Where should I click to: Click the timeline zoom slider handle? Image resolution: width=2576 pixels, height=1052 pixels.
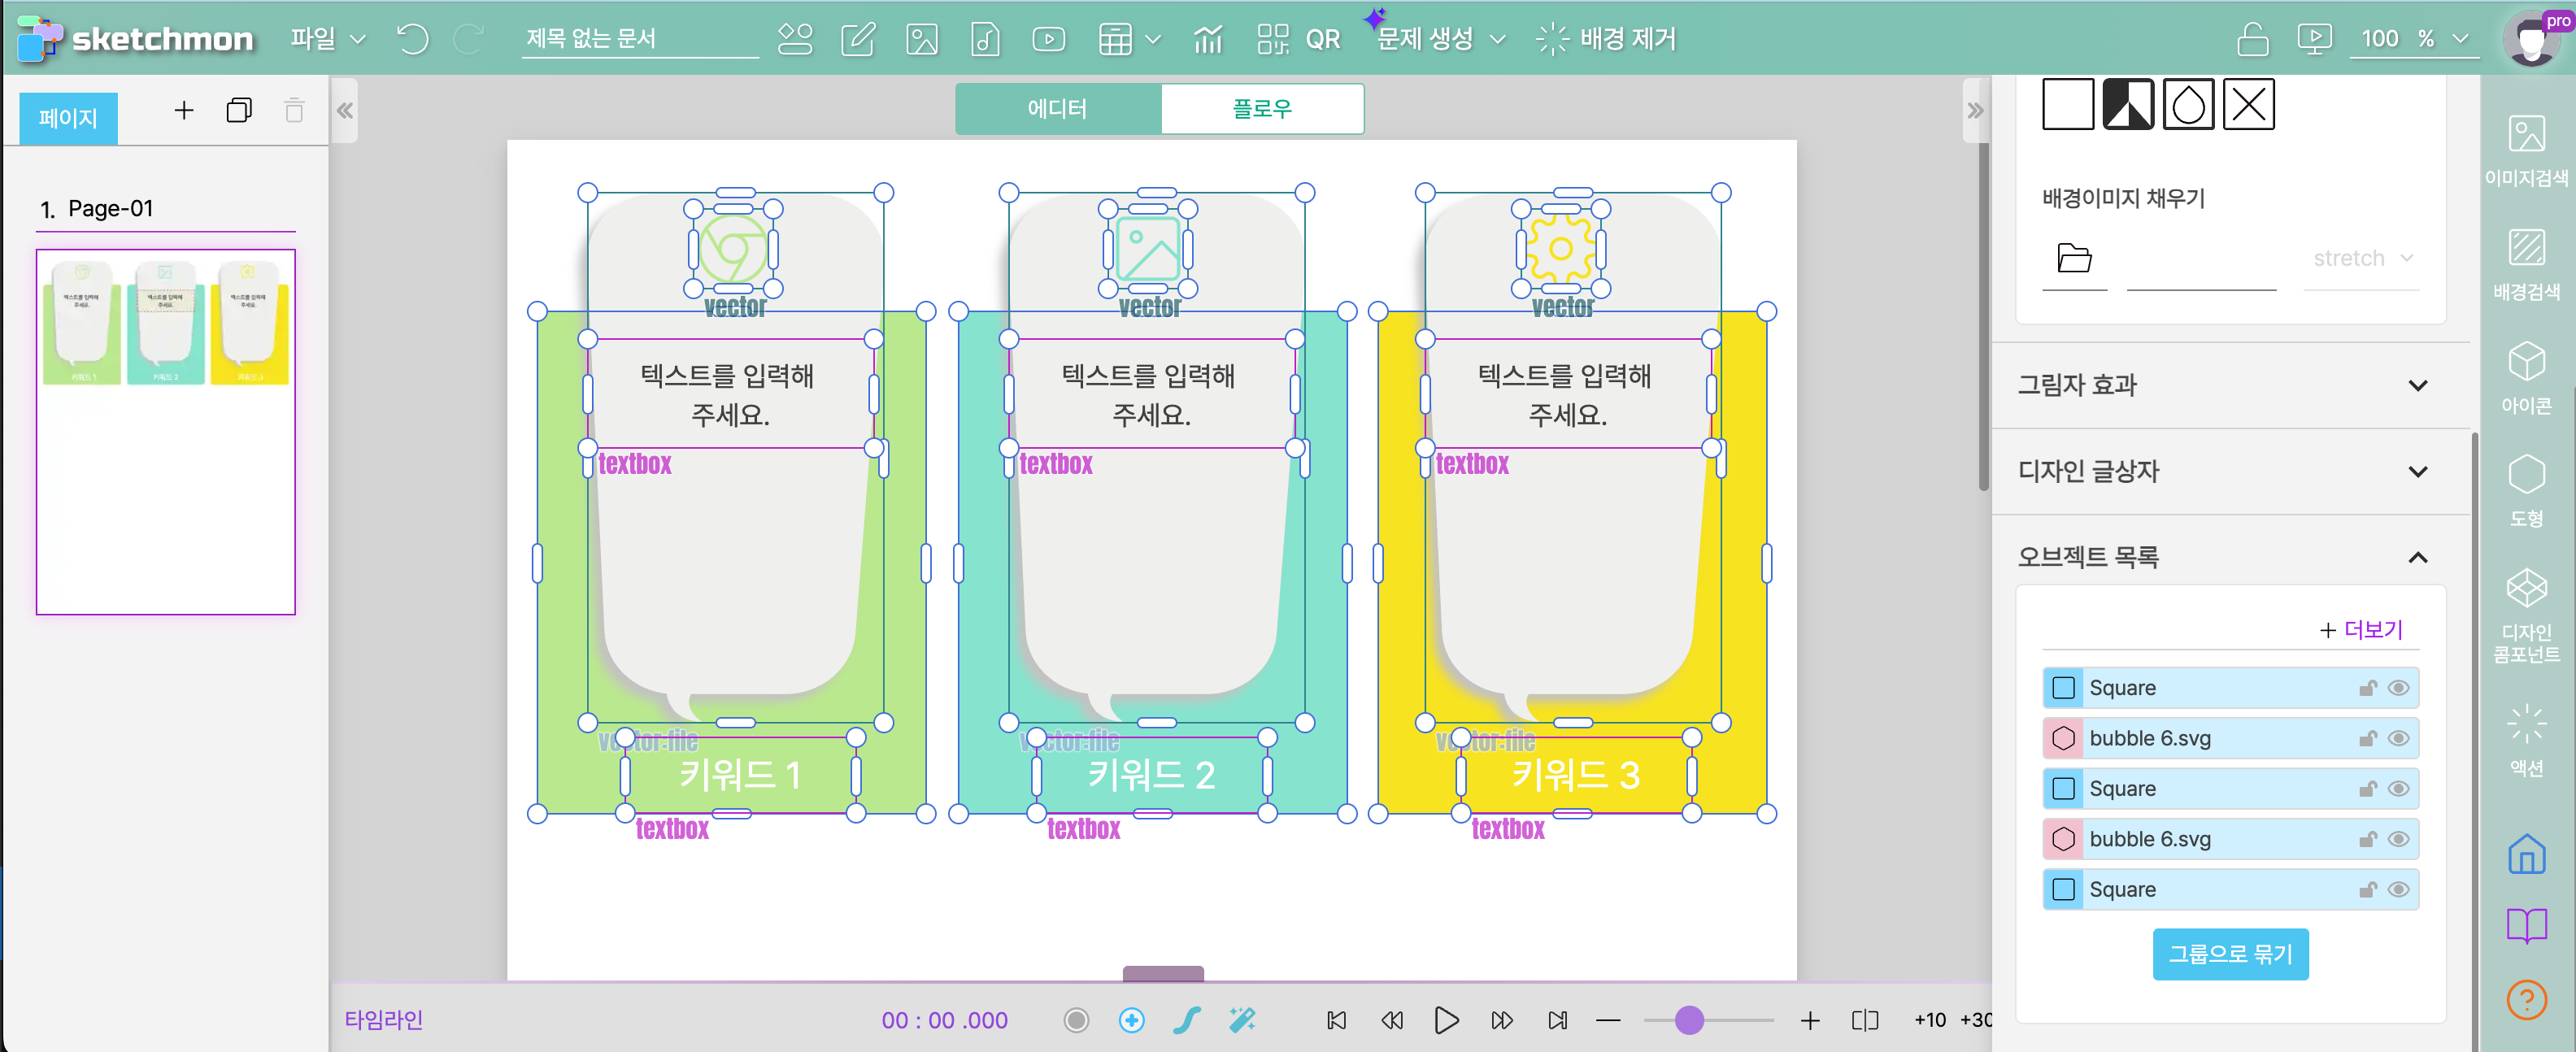pos(1688,1020)
